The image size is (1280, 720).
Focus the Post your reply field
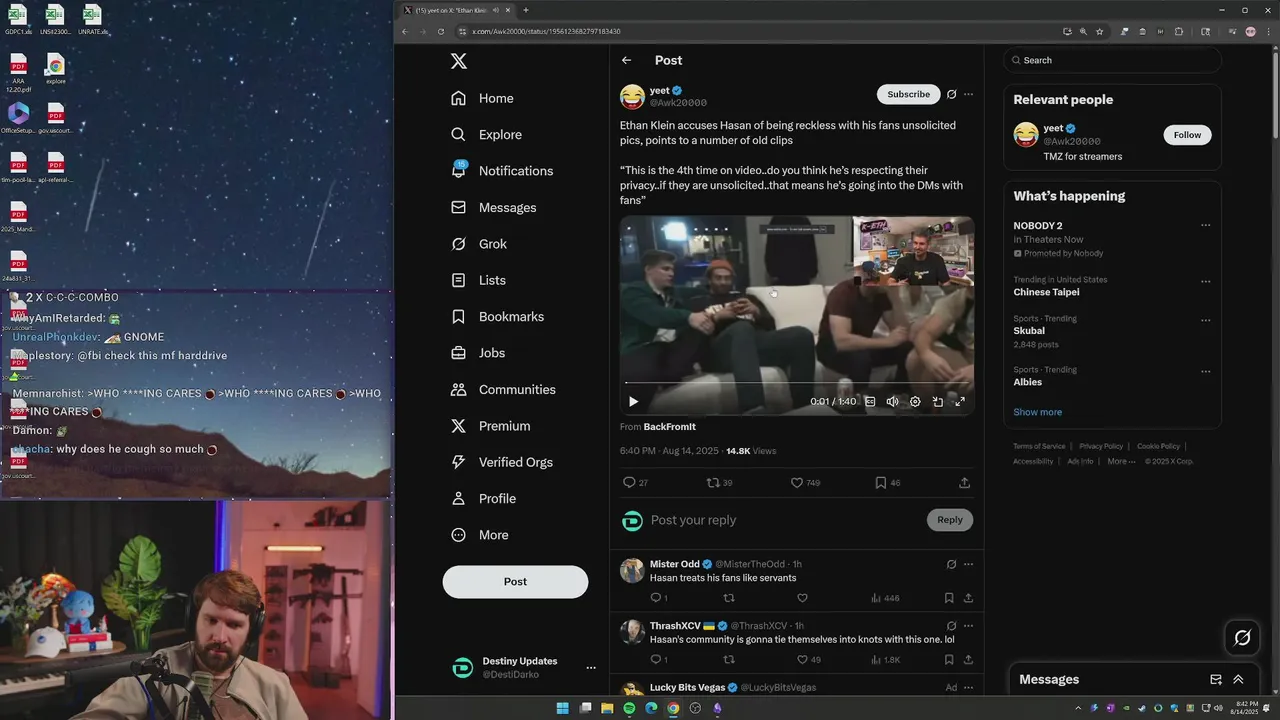point(785,520)
